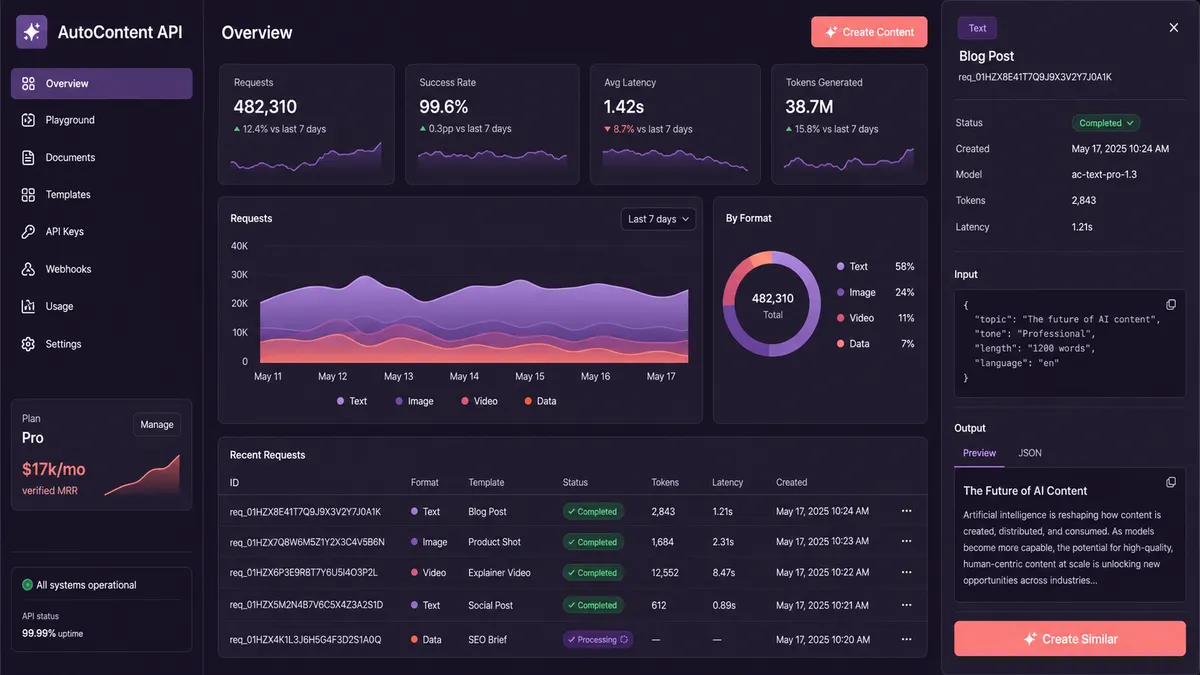Screen dimensions: 1200x675
Task: Open more options for Explainer Video row
Action: (x=907, y=573)
